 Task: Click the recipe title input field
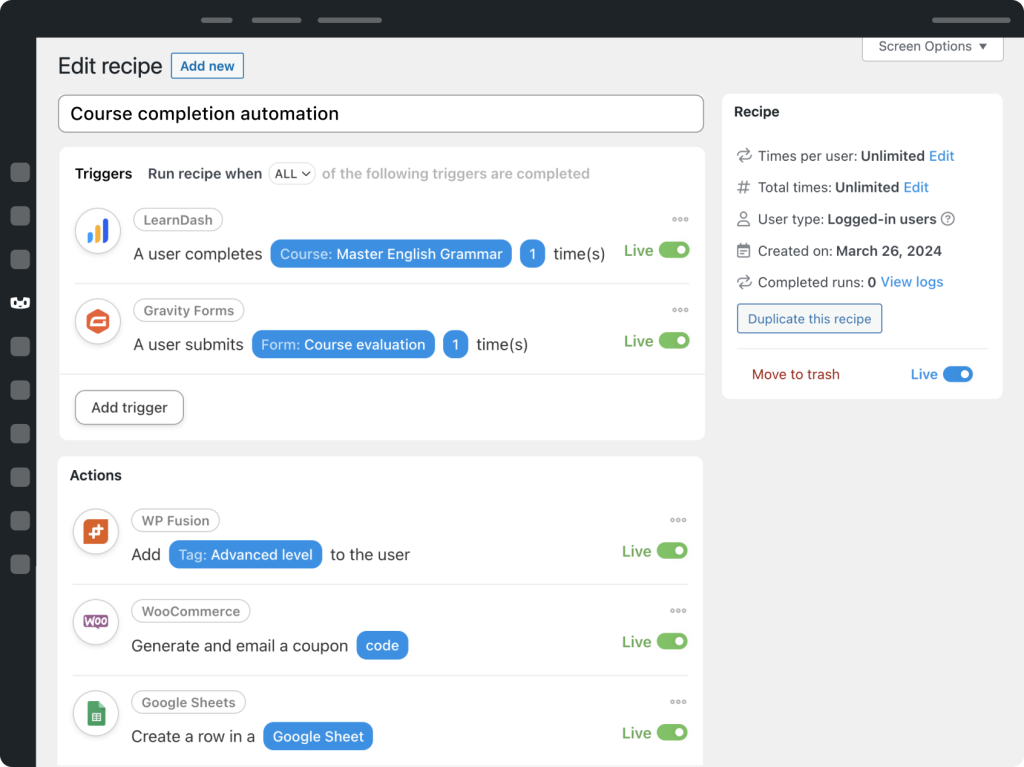click(x=380, y=114)
